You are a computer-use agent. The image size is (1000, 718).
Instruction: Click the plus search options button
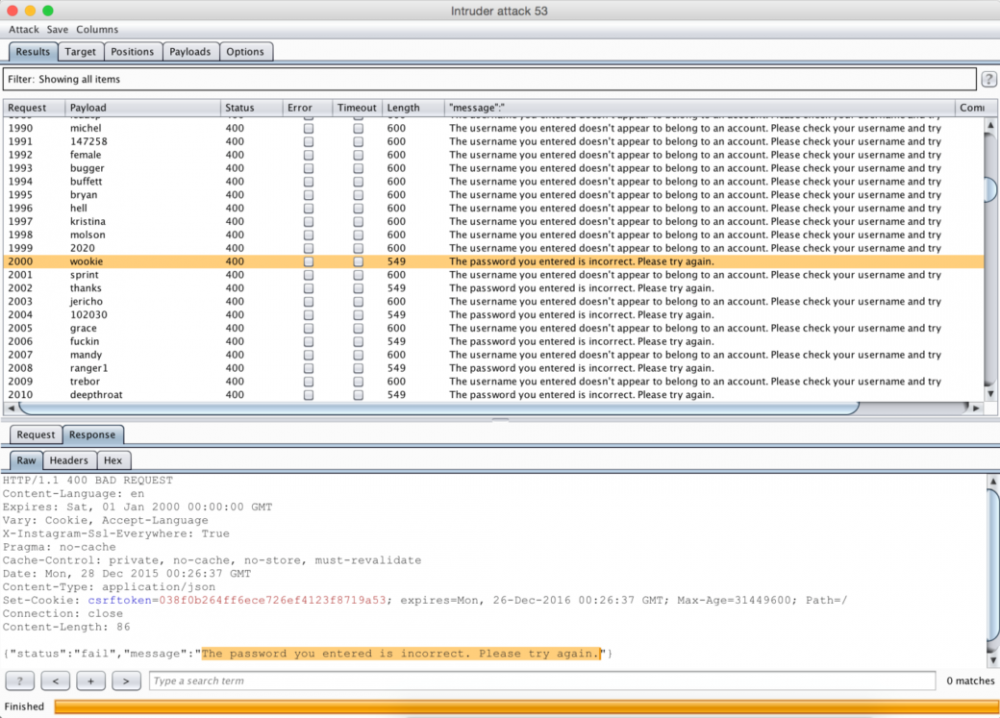tap(90, 681)
